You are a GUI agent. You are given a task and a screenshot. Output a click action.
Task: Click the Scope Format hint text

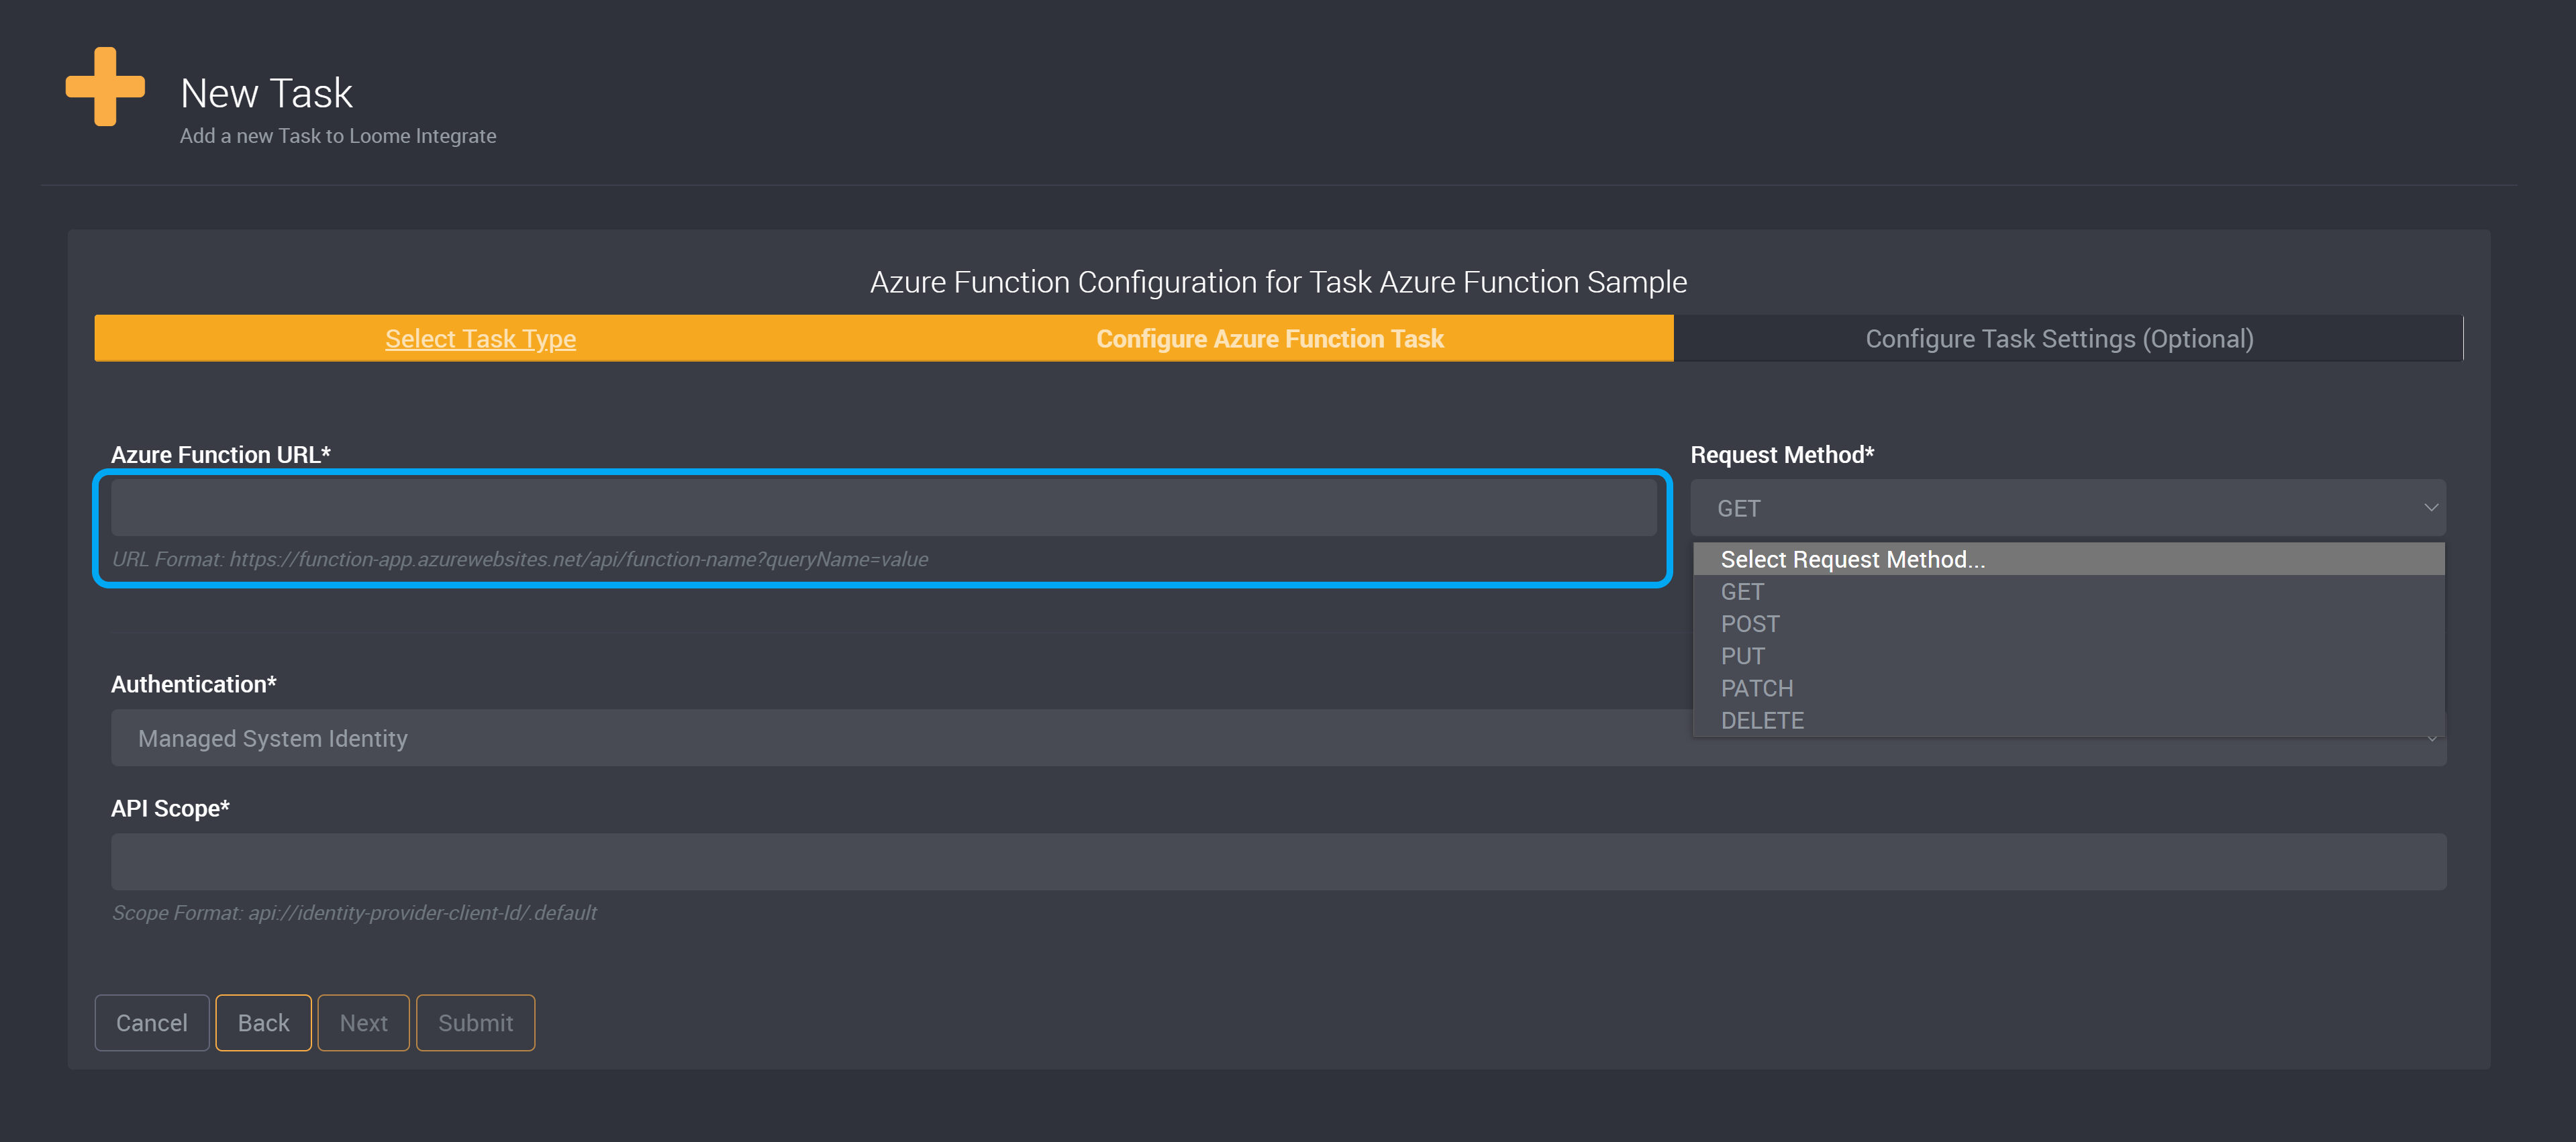(354, 913)
